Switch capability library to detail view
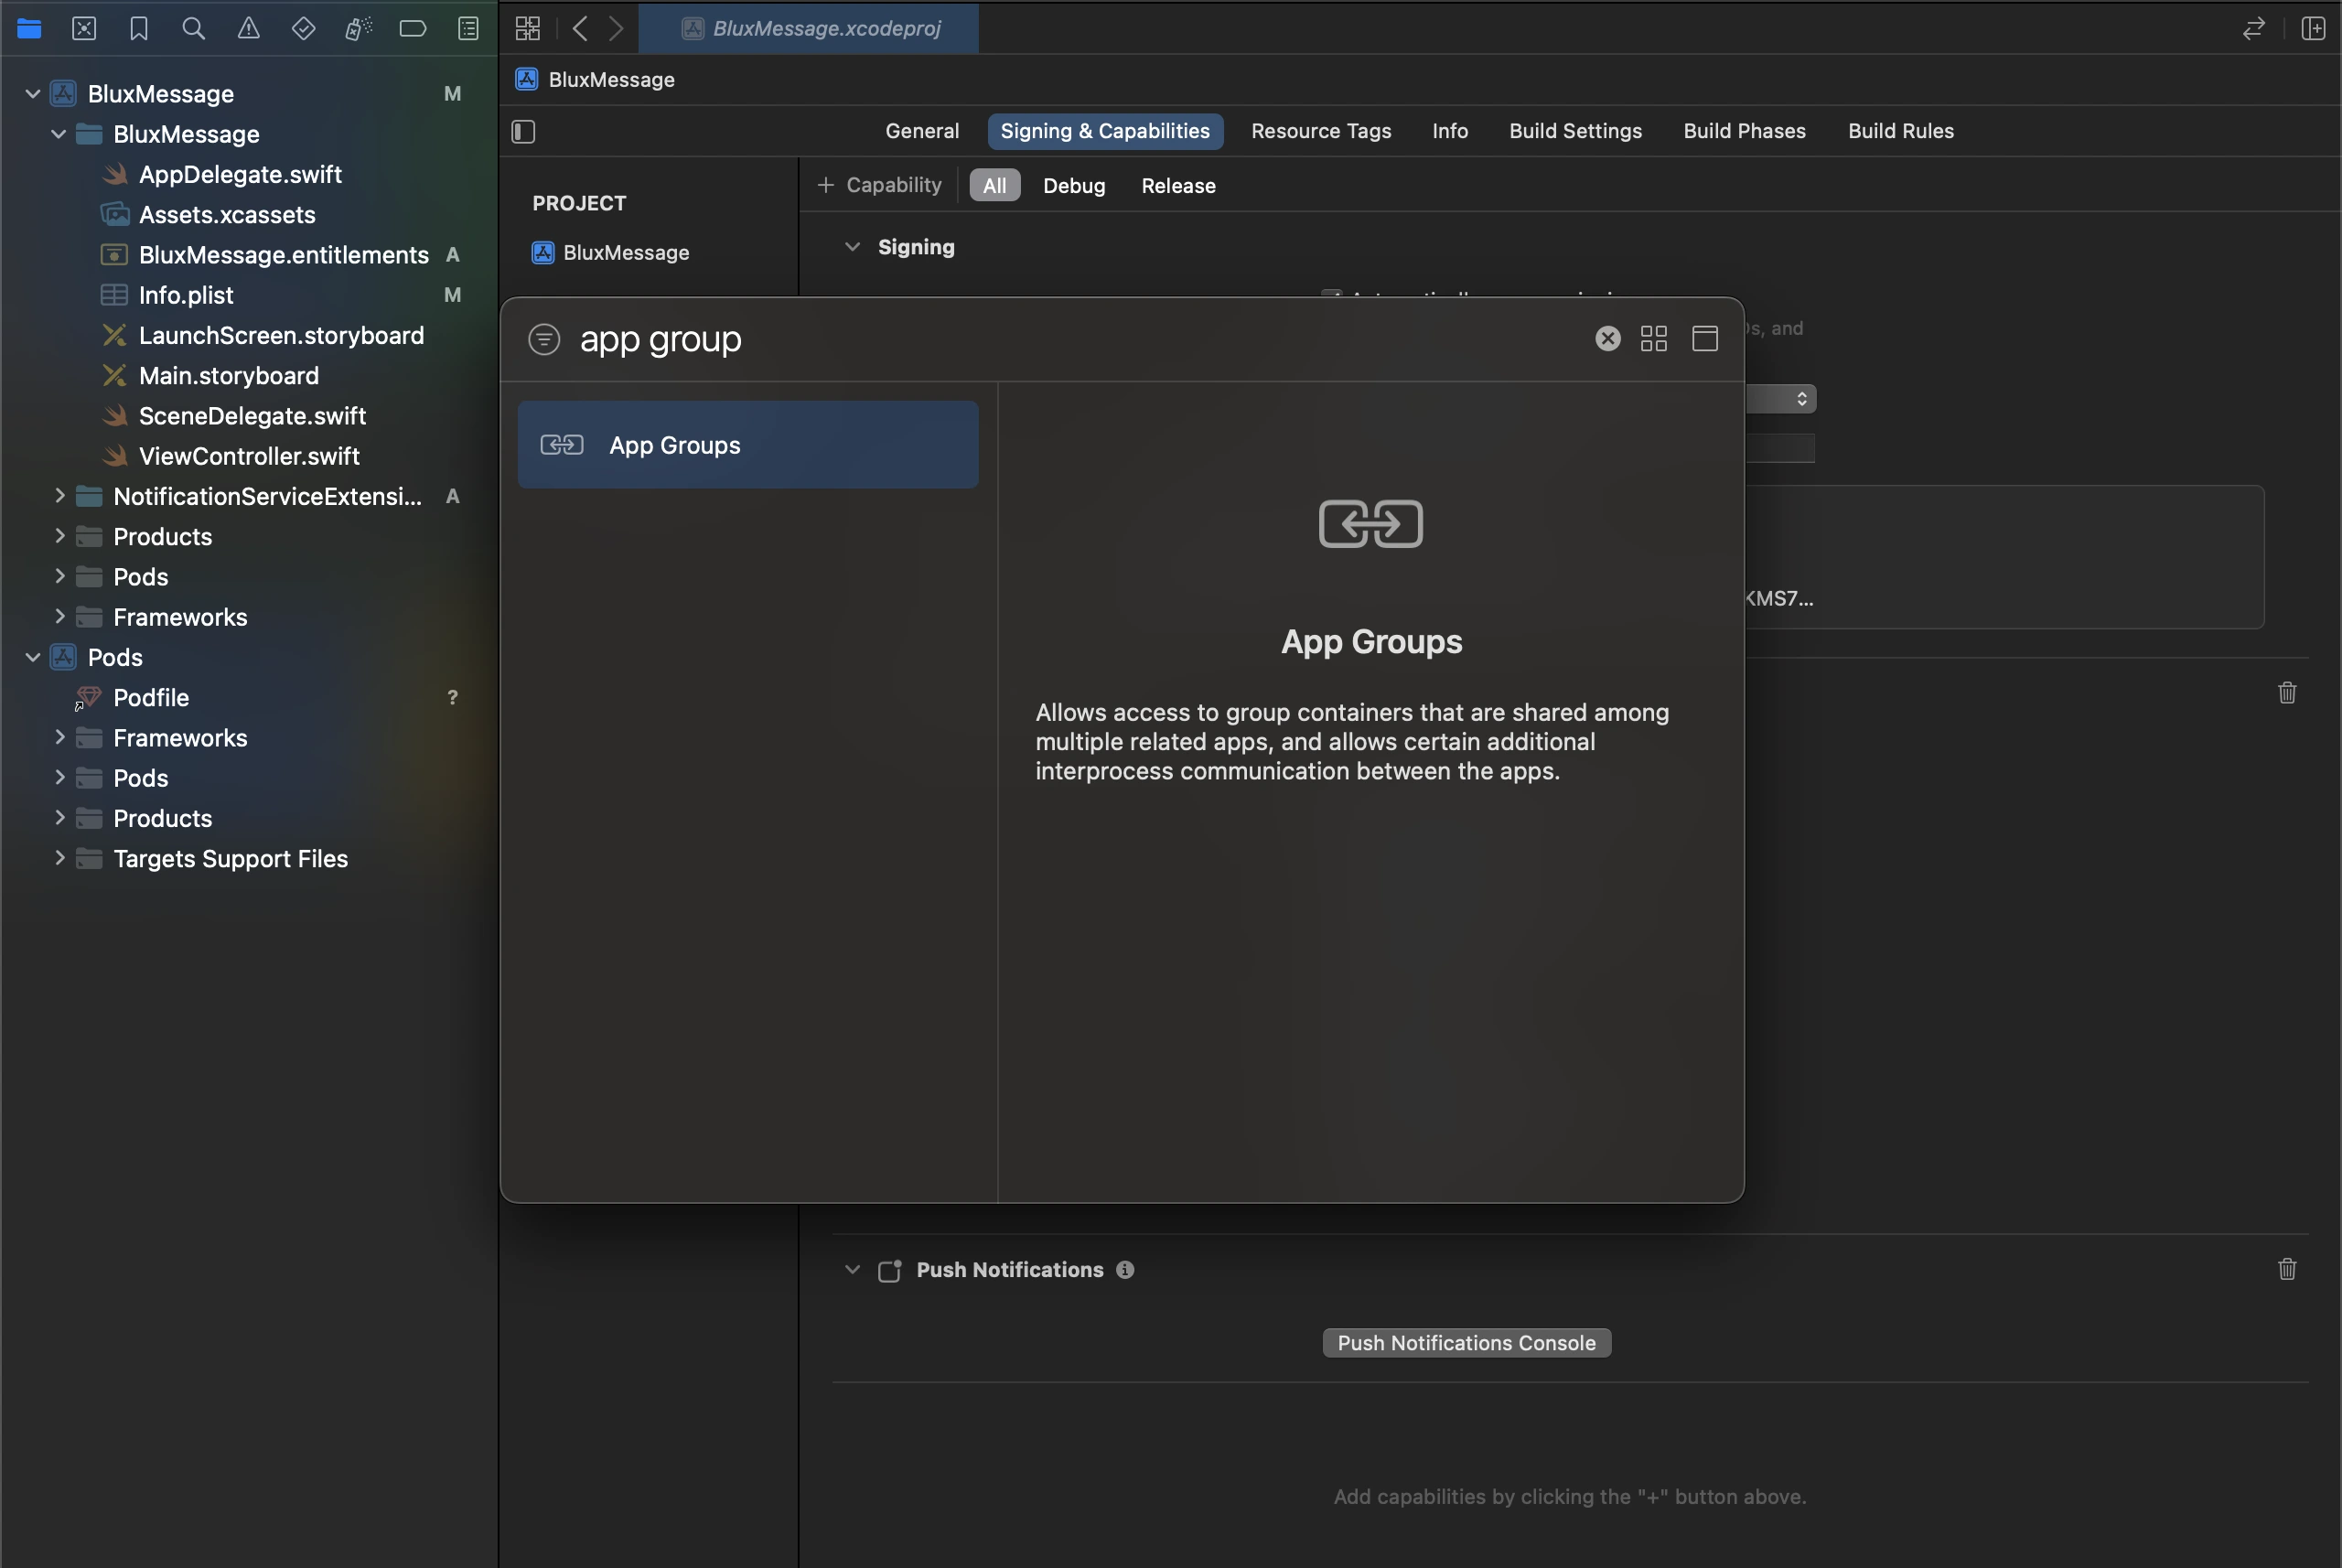Viewport: 2342px width, 1568px height. click(1705, 338)
